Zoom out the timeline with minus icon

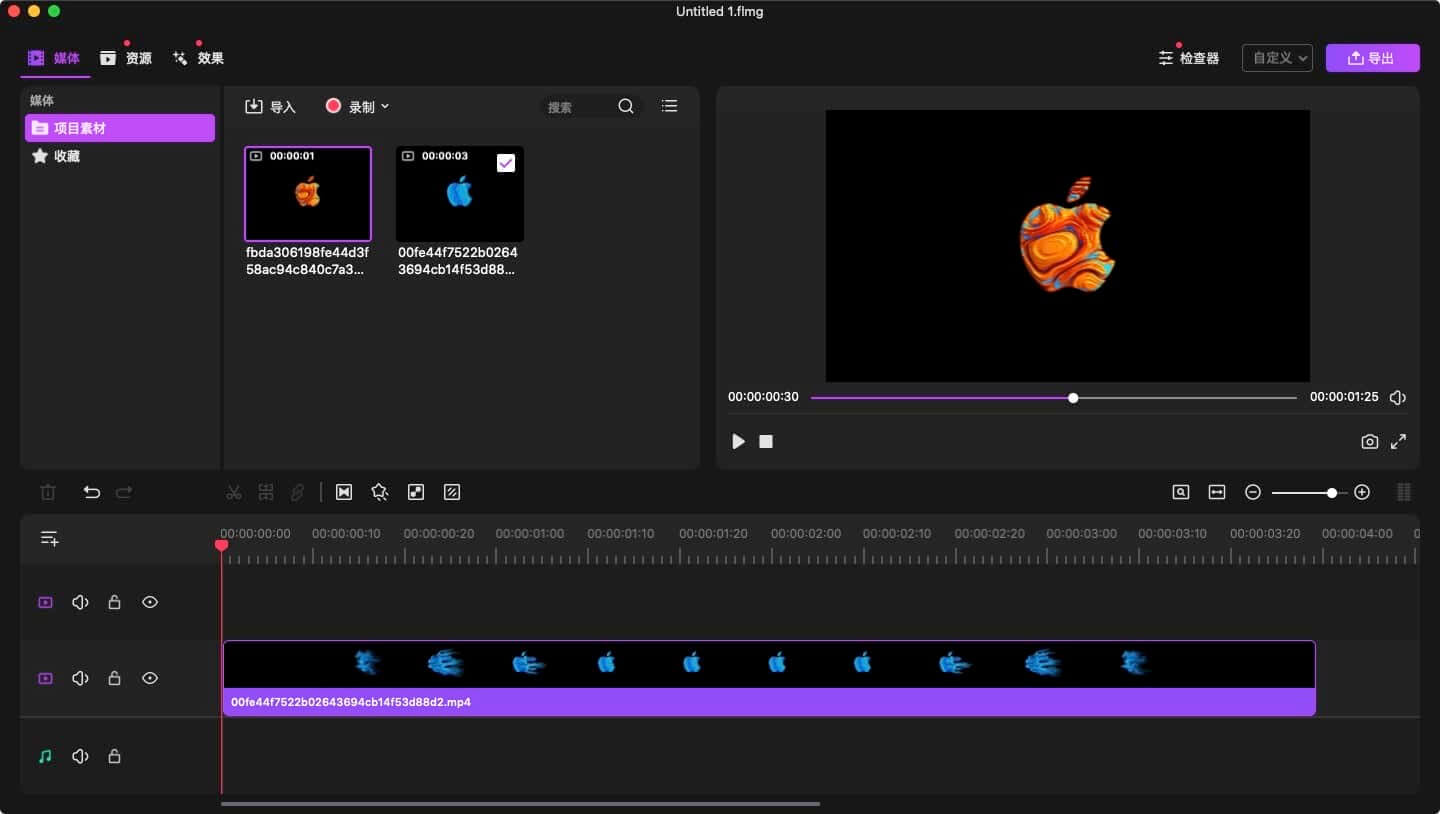pyautogui.click(x=1253, y=492)
